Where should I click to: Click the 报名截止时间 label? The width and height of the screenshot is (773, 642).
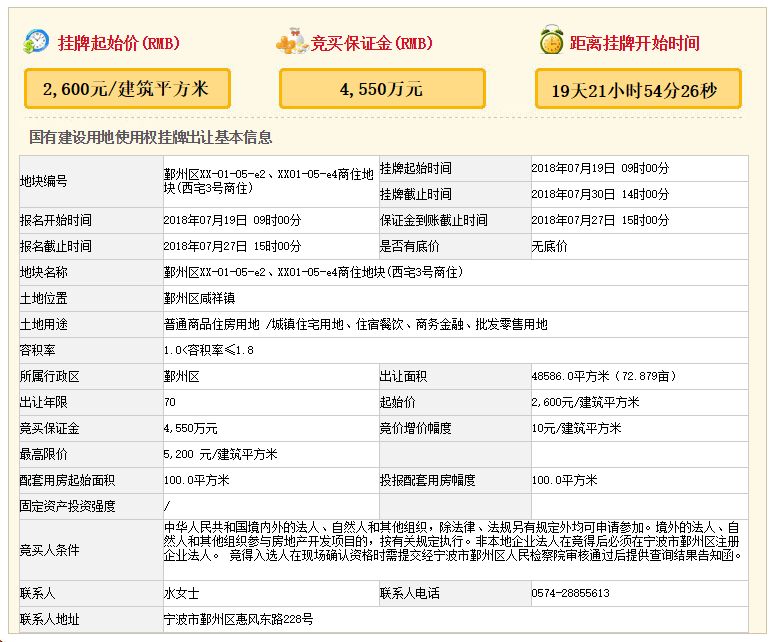pyautogui.click(x=56, y=247)
